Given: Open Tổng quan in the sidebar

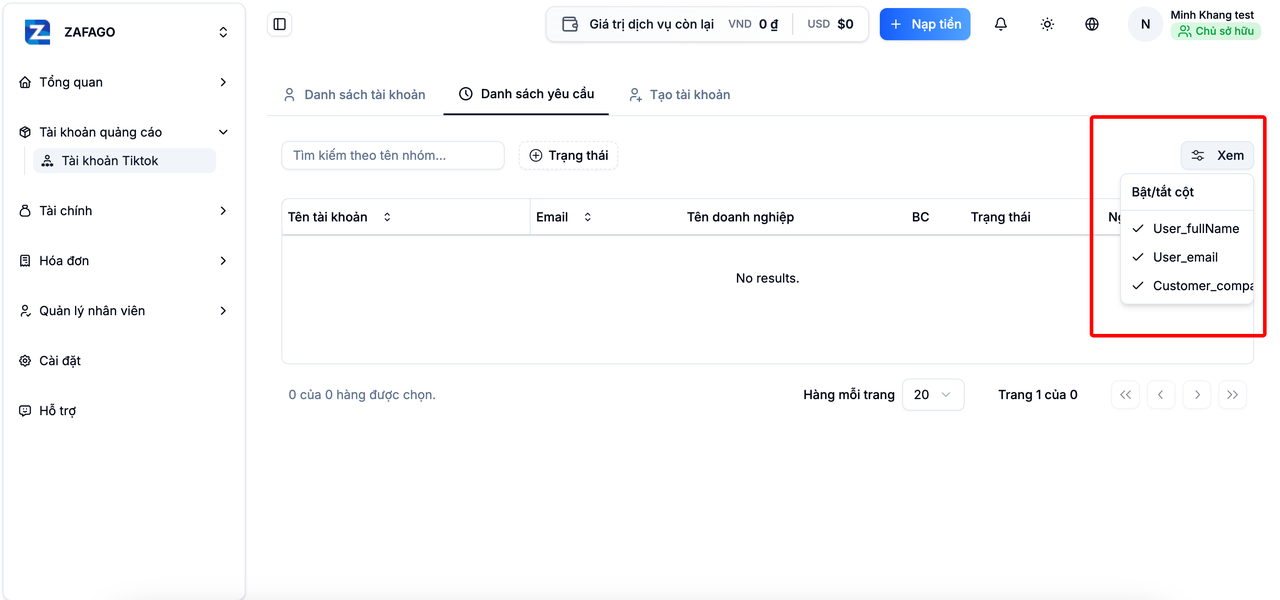Looking at the screenshot, I should pos(124,82).
